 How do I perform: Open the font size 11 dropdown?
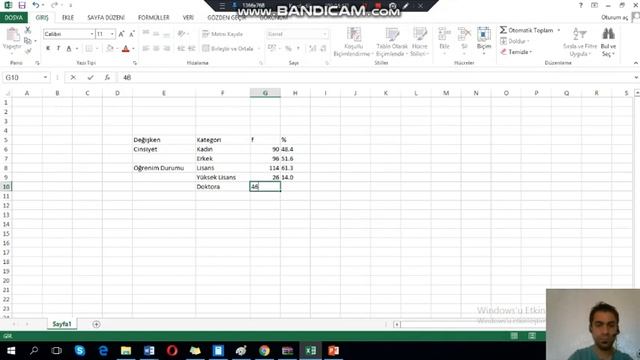click(112, 34)
